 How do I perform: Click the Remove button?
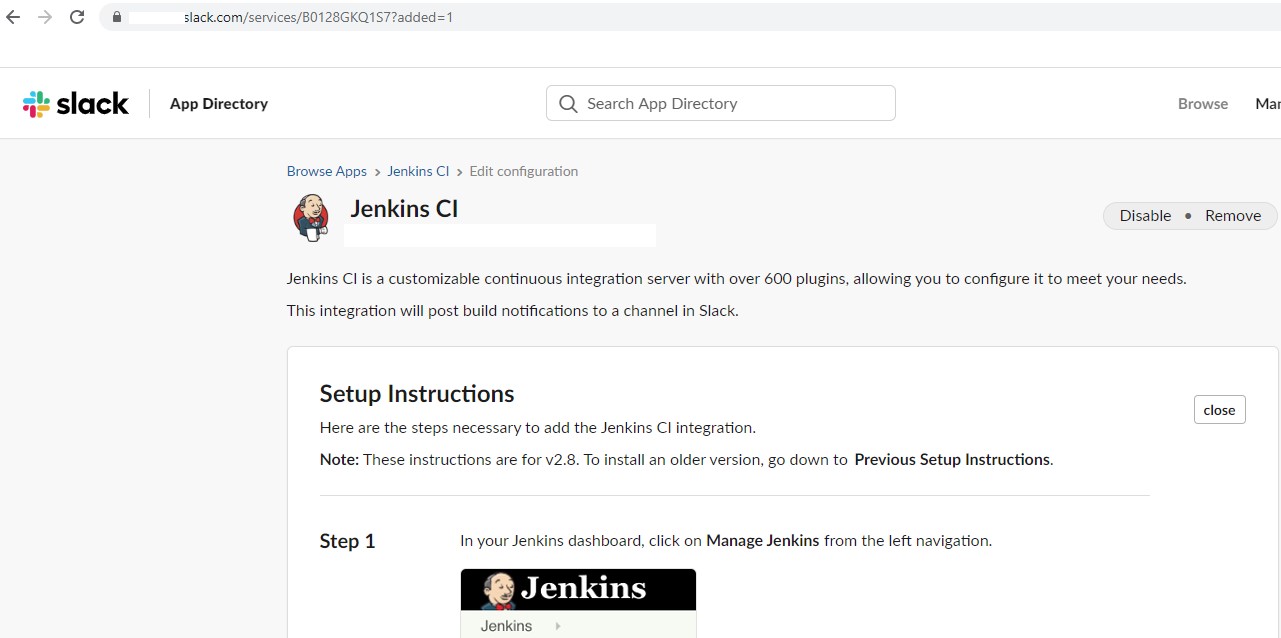coord(1232,215)
